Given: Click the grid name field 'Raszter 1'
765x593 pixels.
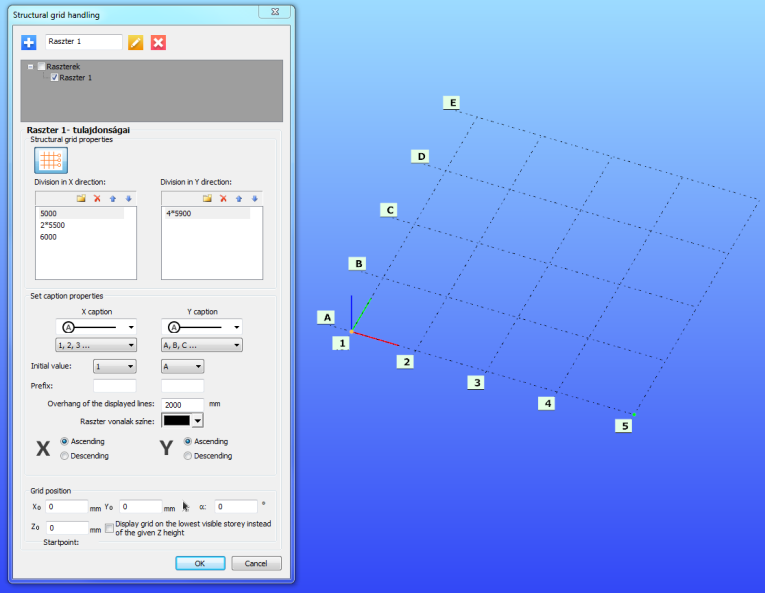Looking at the screenshot, I should pos(83,41).
